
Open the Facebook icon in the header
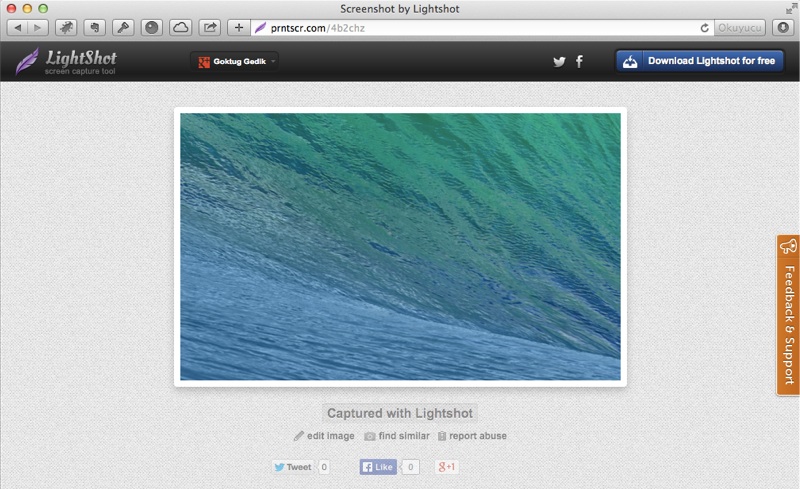click(x=579, y=62)
